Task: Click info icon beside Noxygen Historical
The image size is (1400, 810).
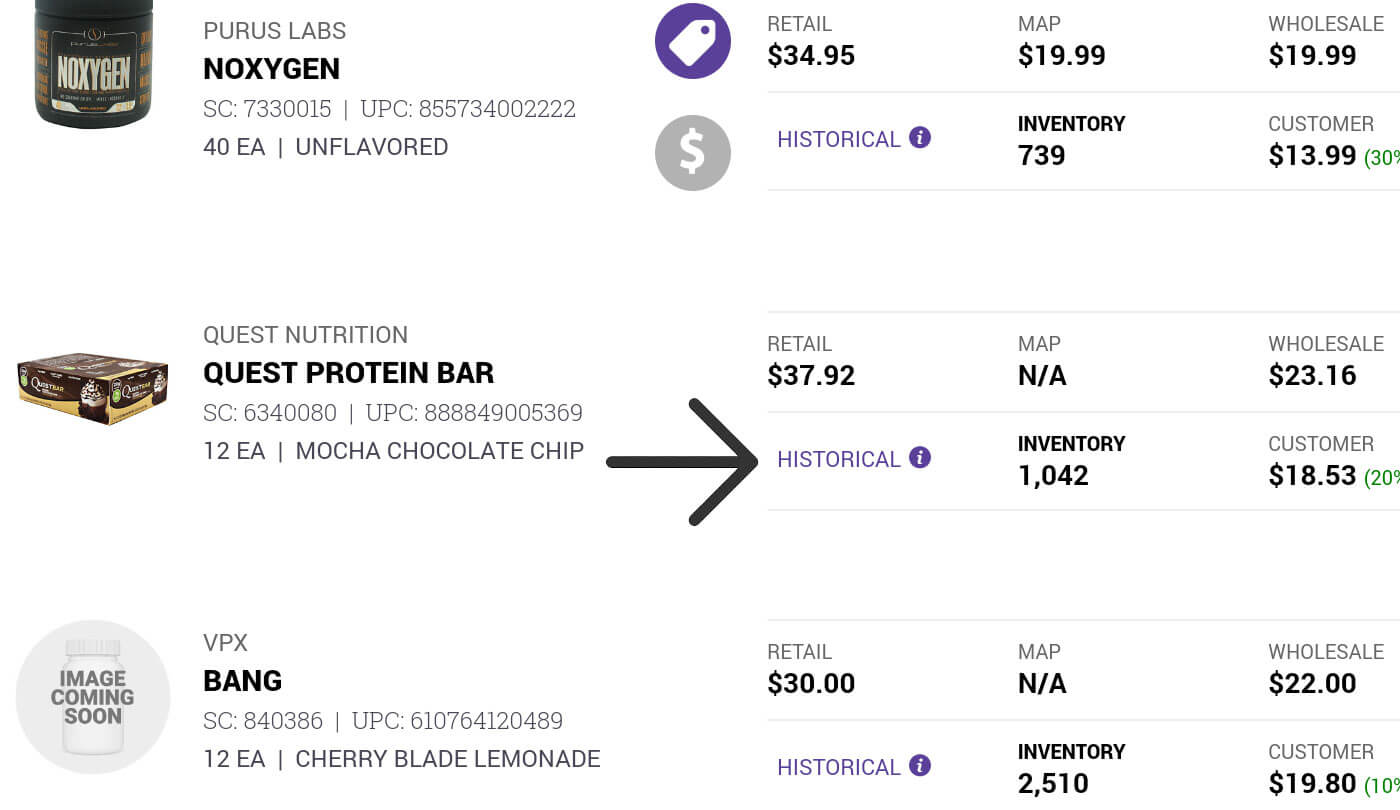Action: pos(920,138)
